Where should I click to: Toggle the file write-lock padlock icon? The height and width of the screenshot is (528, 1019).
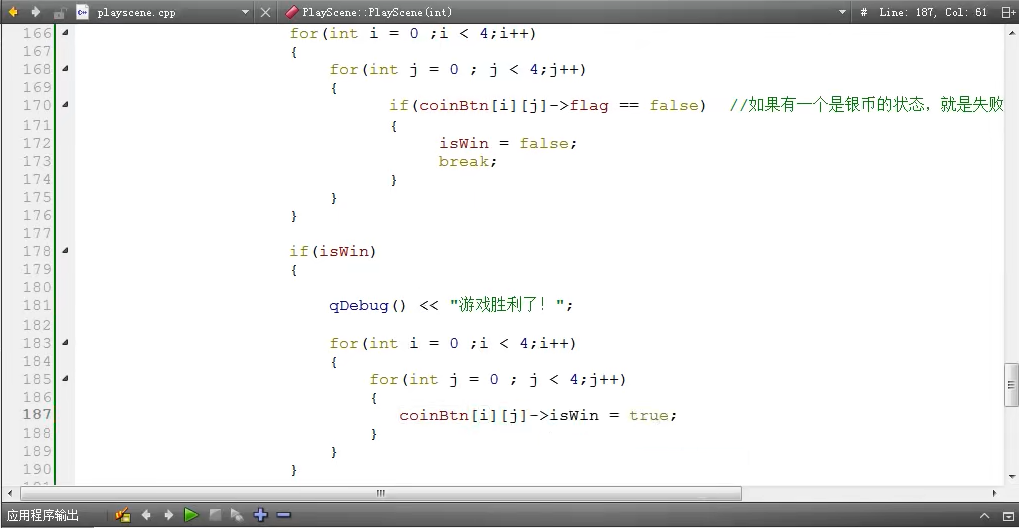click(x=58, y=12)
